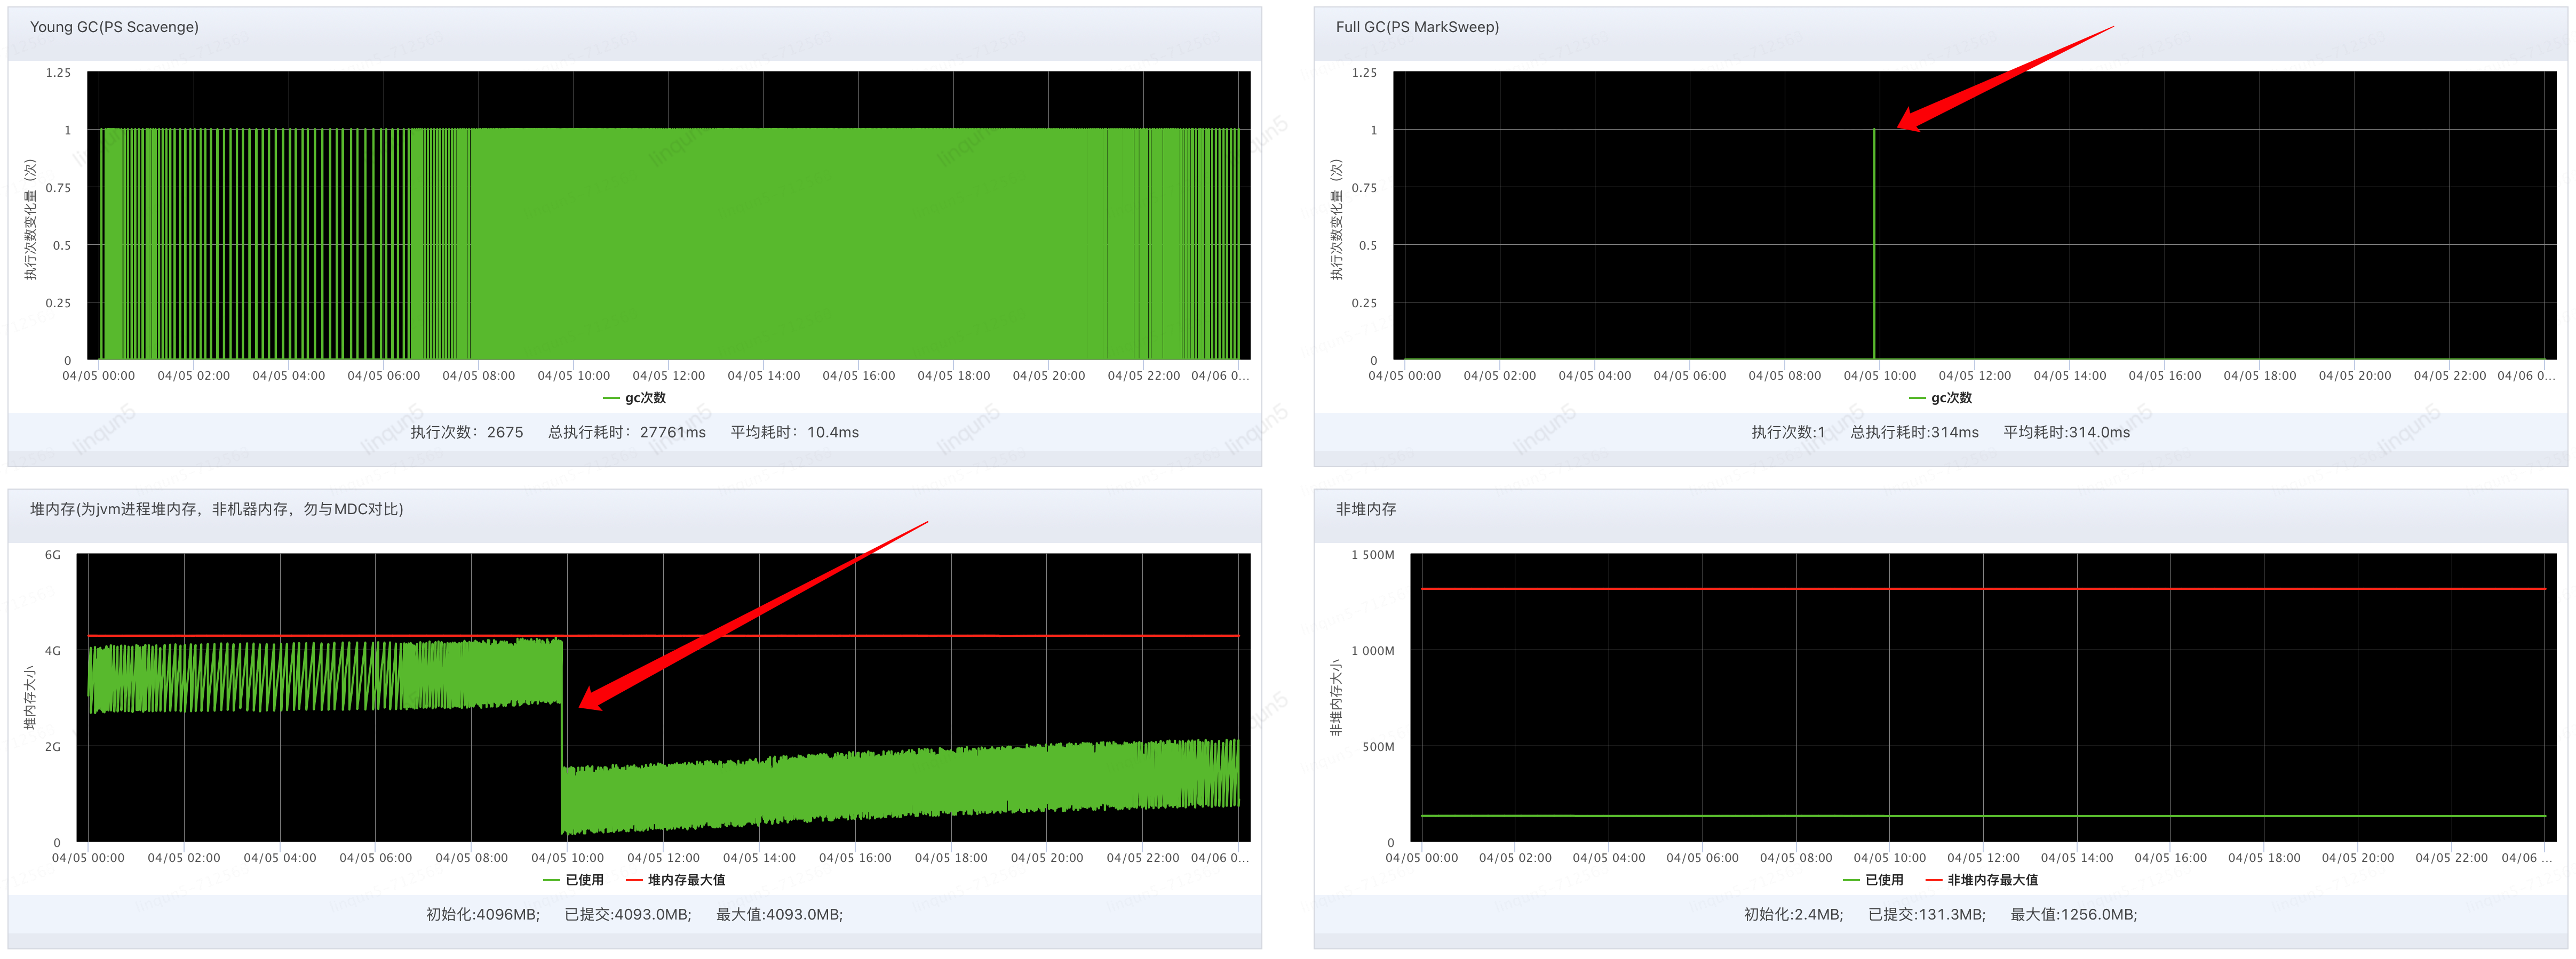The width and height of the screenshot is (2576, 959).
Task: Click Full GC 总执行耗时 314ms statistic
Action: pyautogui.click(x=1914, y=432)
